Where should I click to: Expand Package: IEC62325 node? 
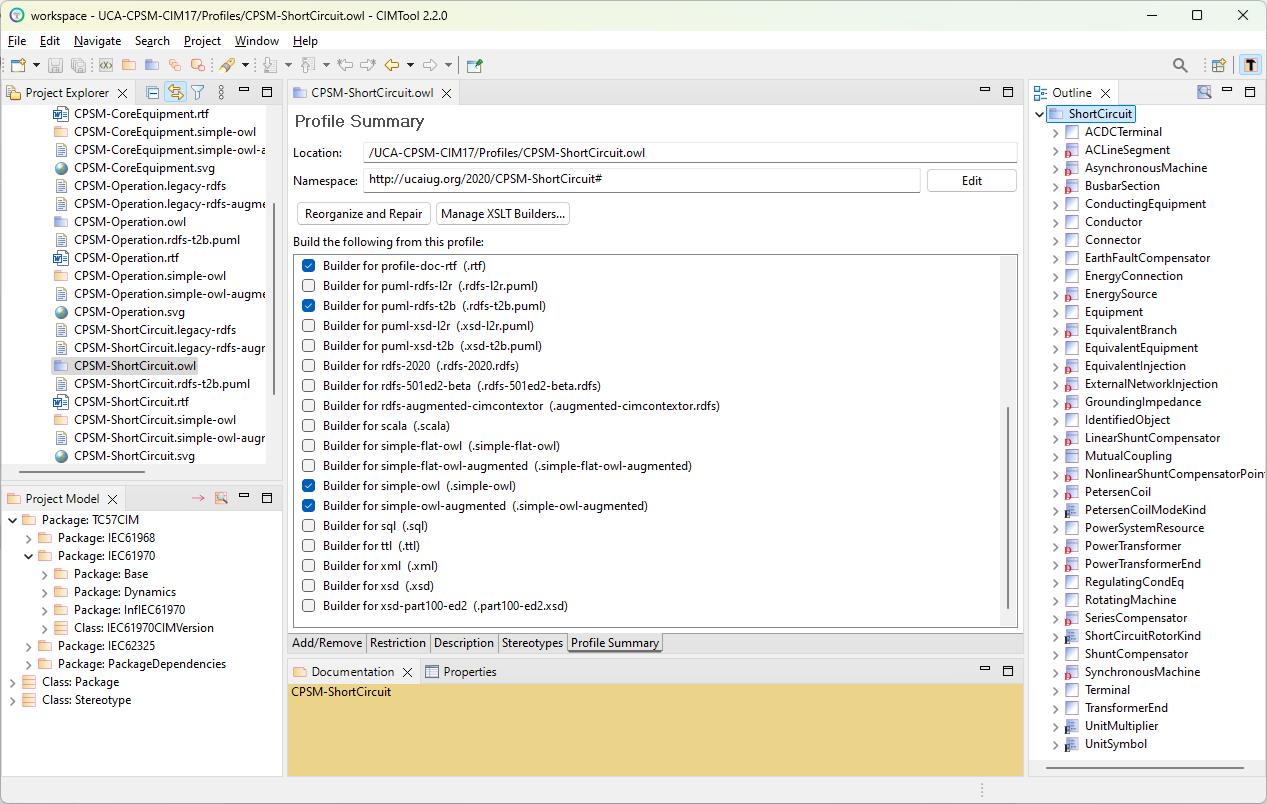click(x=28, y=646)
